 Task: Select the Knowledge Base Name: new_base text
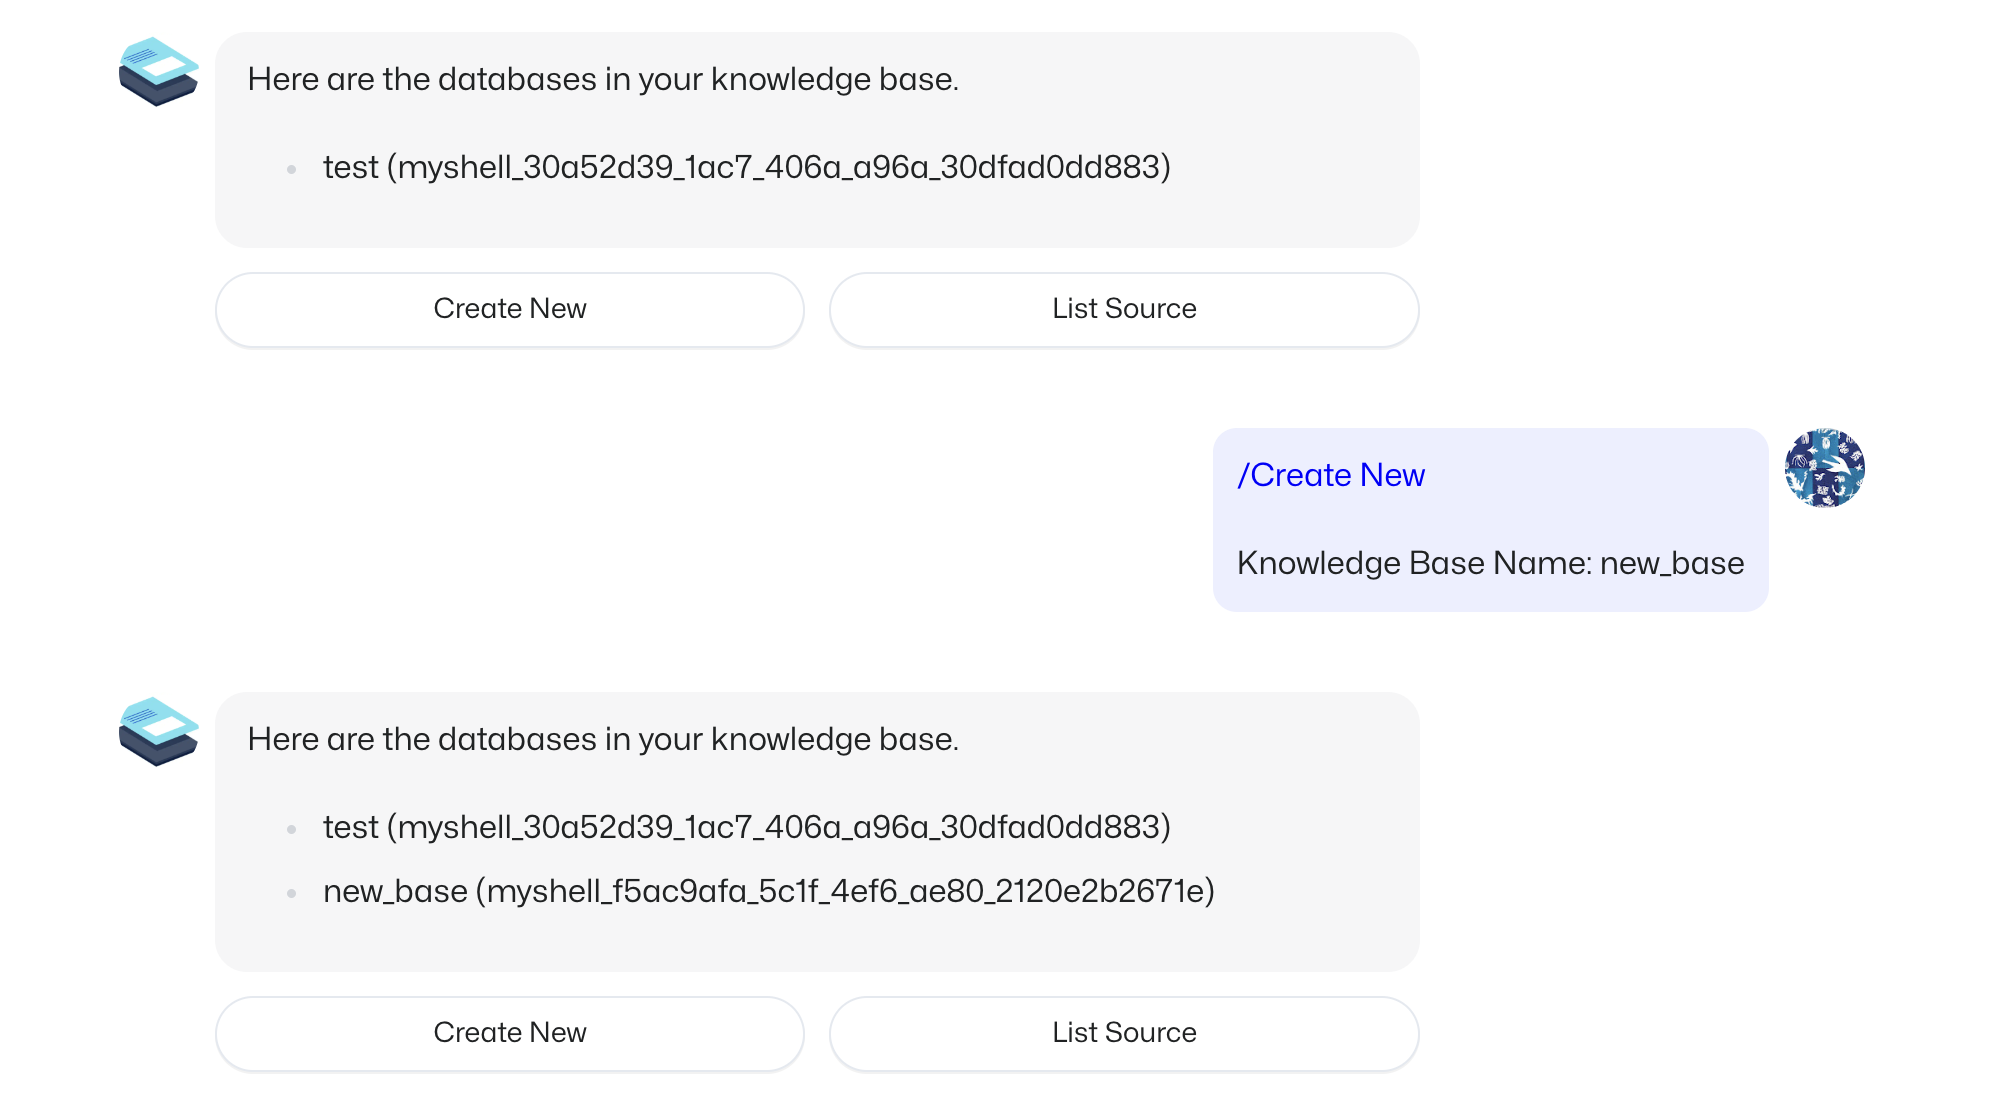(1490, 563)
